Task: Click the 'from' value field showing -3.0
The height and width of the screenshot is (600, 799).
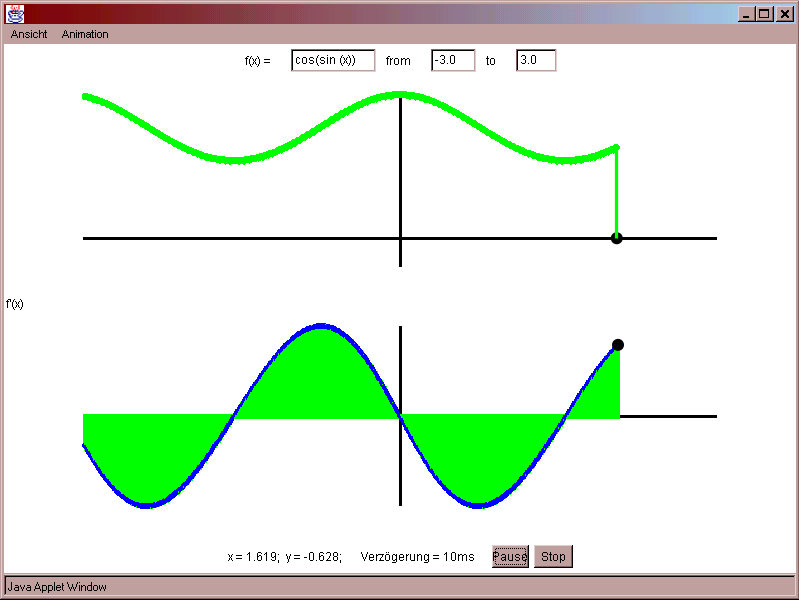Action: [453, 60]
